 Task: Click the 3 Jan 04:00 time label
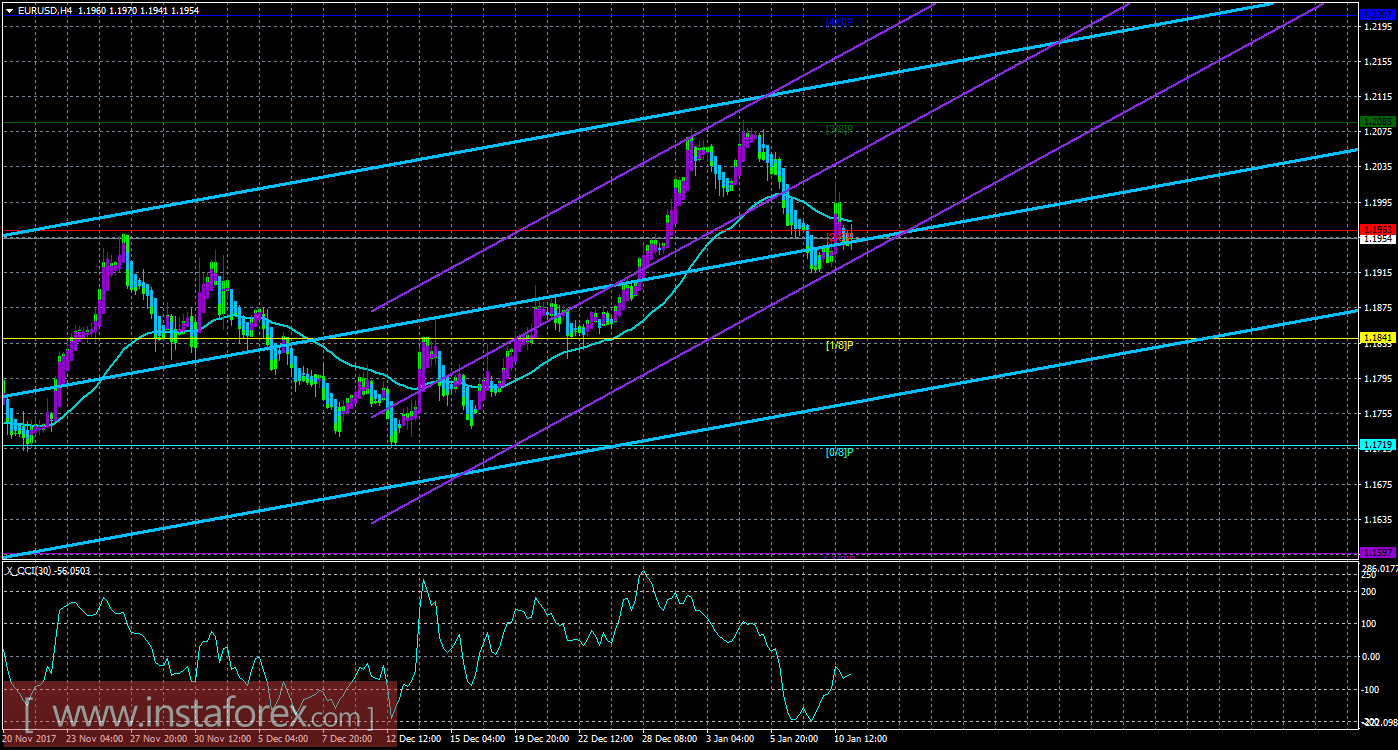click(729, 739)
